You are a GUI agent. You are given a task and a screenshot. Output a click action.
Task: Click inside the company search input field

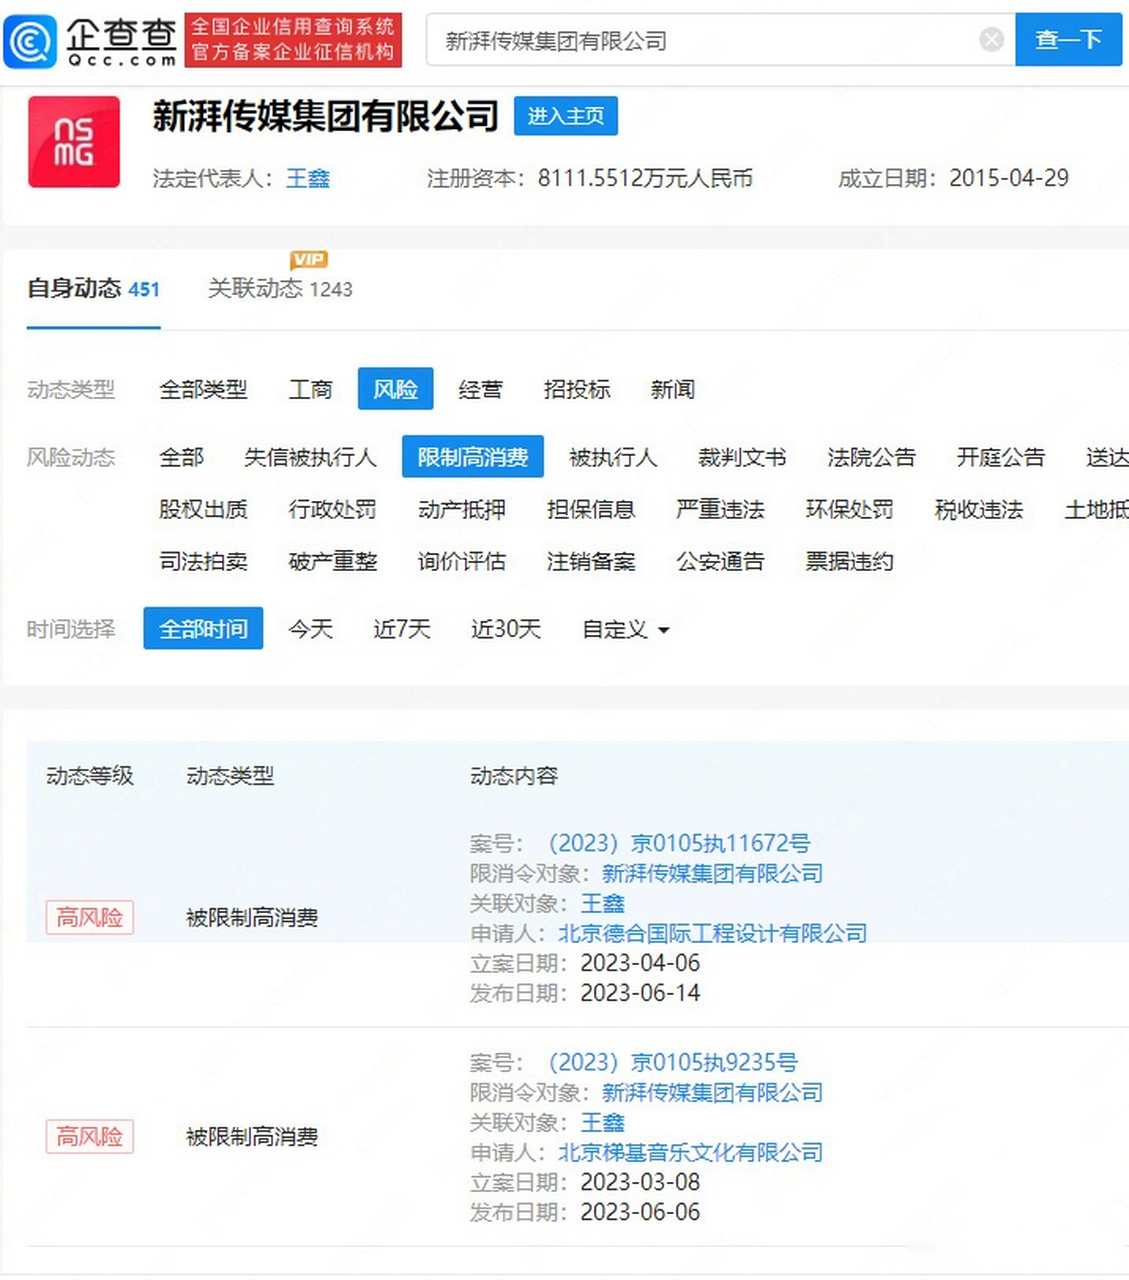click(x=700, y=40)
